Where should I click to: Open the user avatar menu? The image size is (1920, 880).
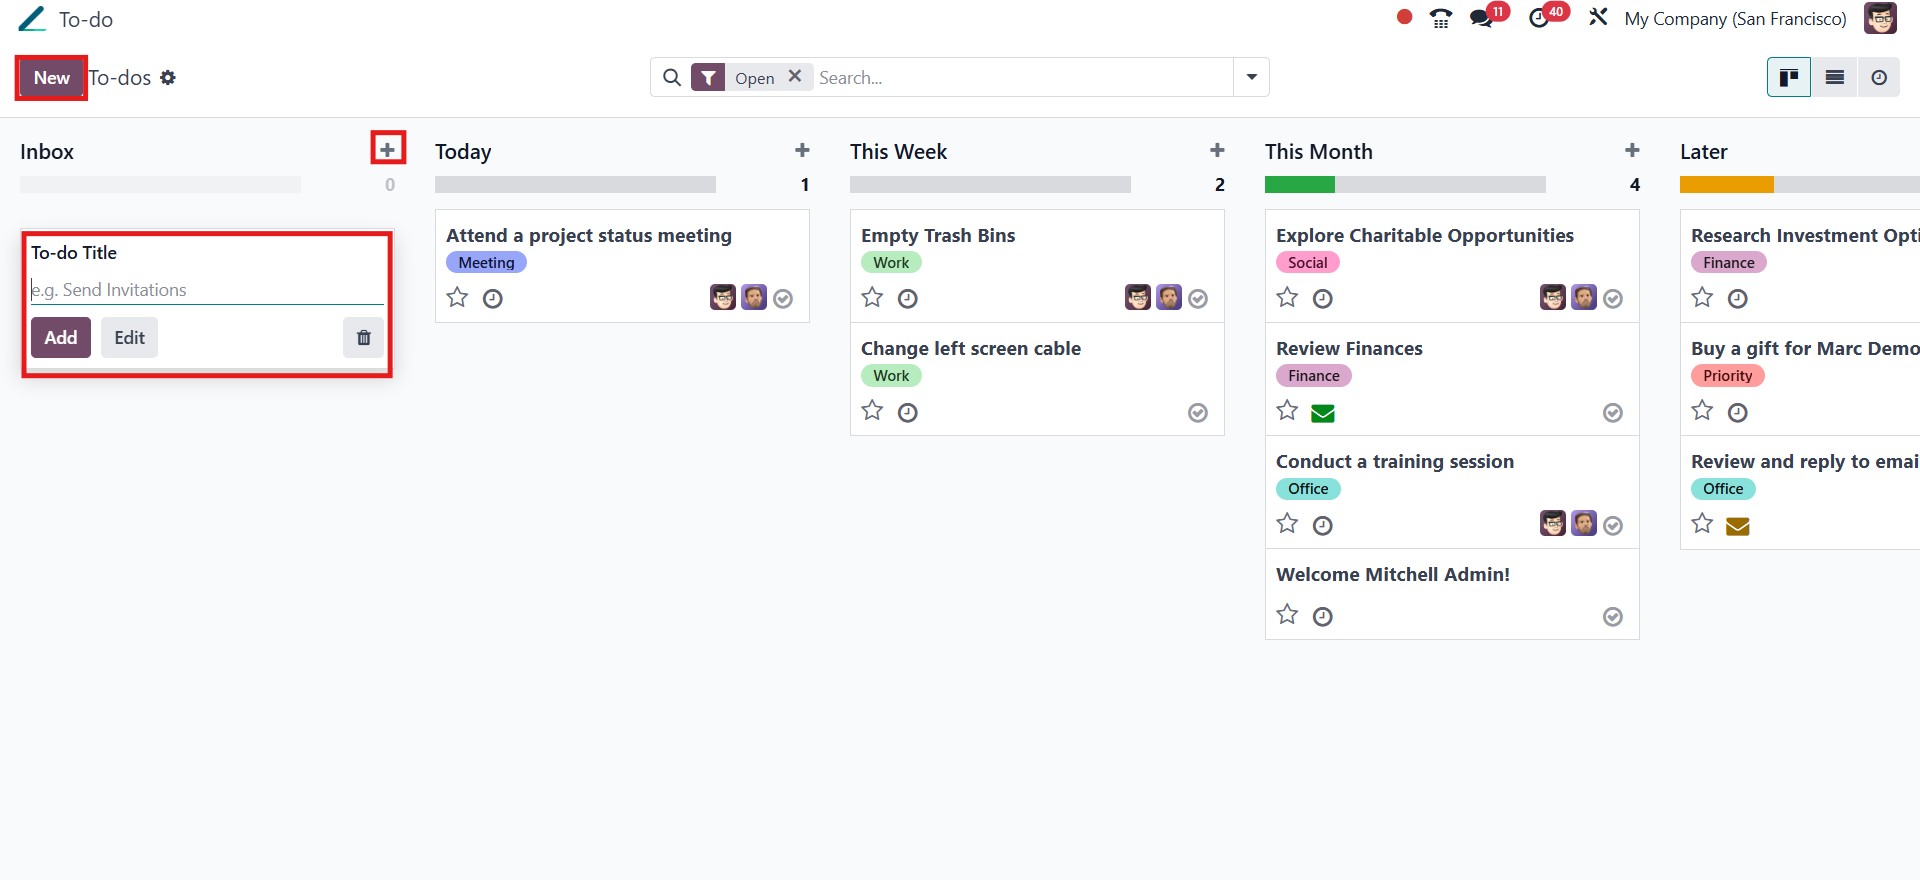tap(1880, 19)
